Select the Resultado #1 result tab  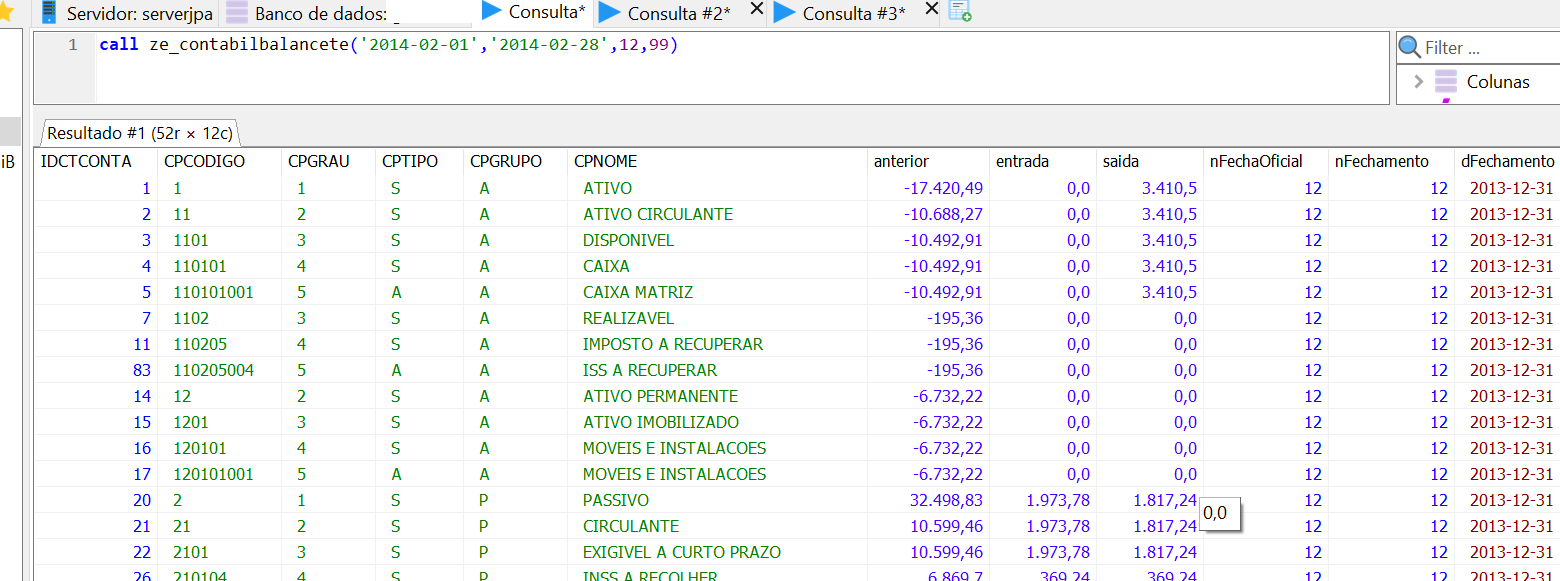coord(139,133)
